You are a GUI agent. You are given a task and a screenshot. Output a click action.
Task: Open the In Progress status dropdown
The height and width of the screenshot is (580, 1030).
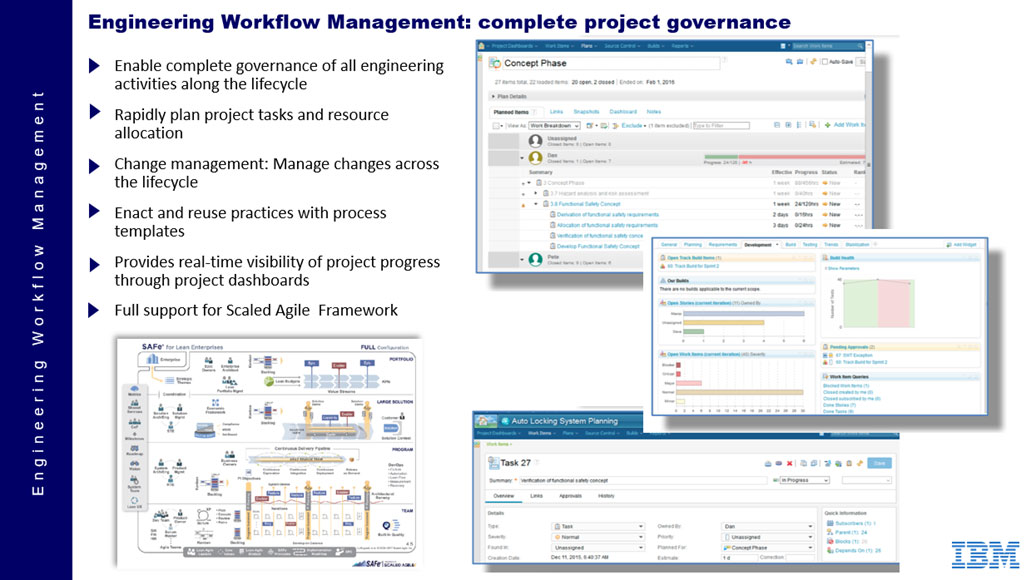[804, 480]
